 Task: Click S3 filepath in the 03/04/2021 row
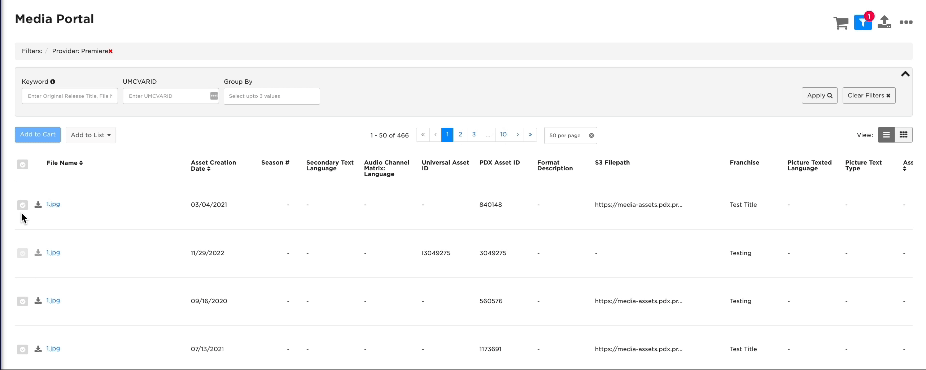tap(638, 205)
